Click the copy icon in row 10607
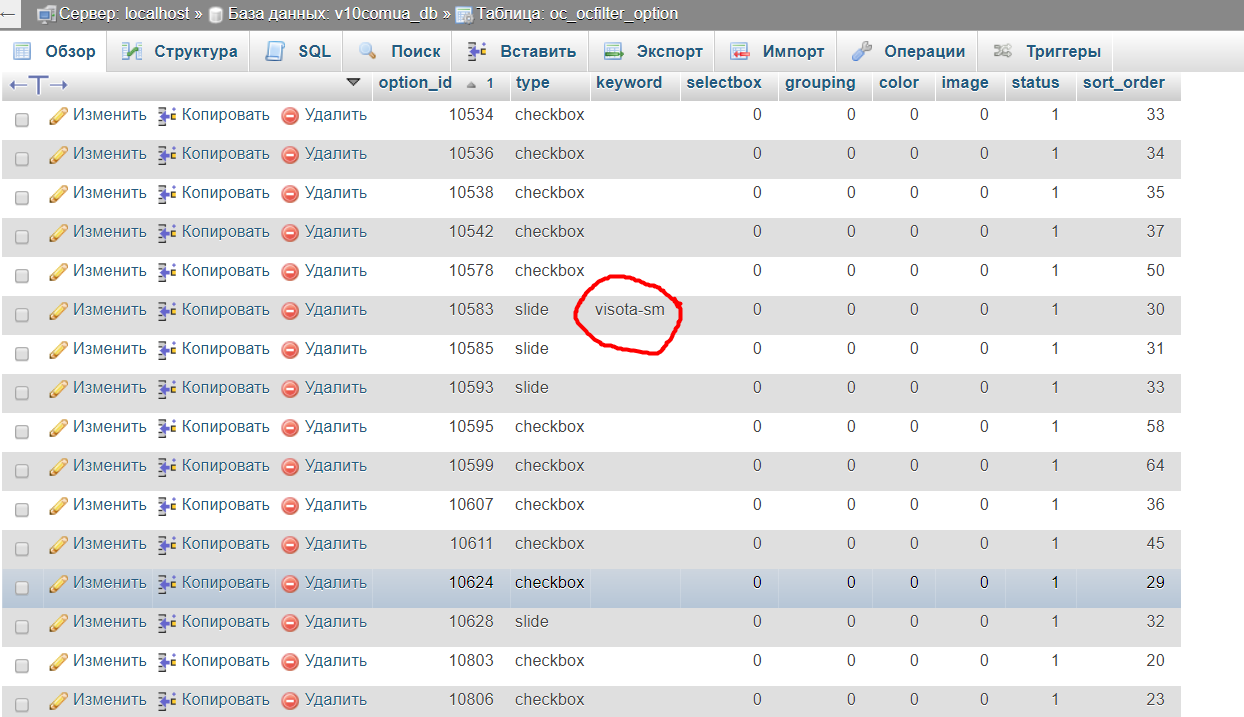The width and height of the screenshot is (1244, 717). [167, 505]
